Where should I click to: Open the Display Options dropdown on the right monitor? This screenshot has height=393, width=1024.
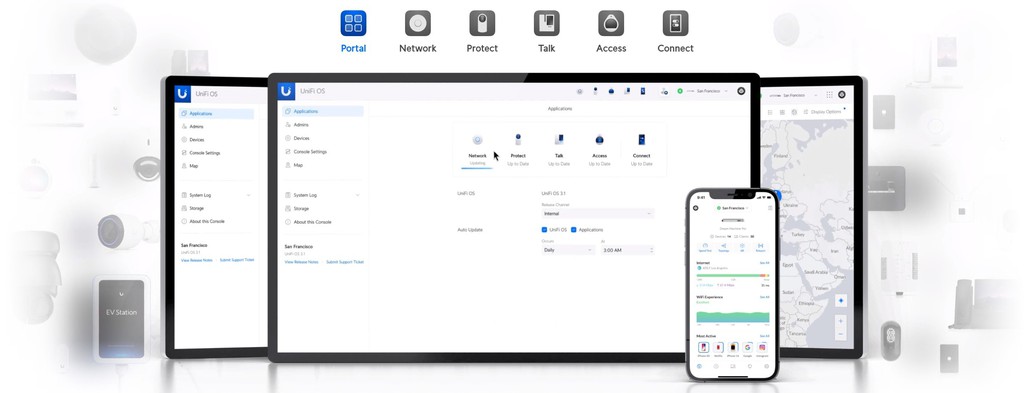[826, 112]
